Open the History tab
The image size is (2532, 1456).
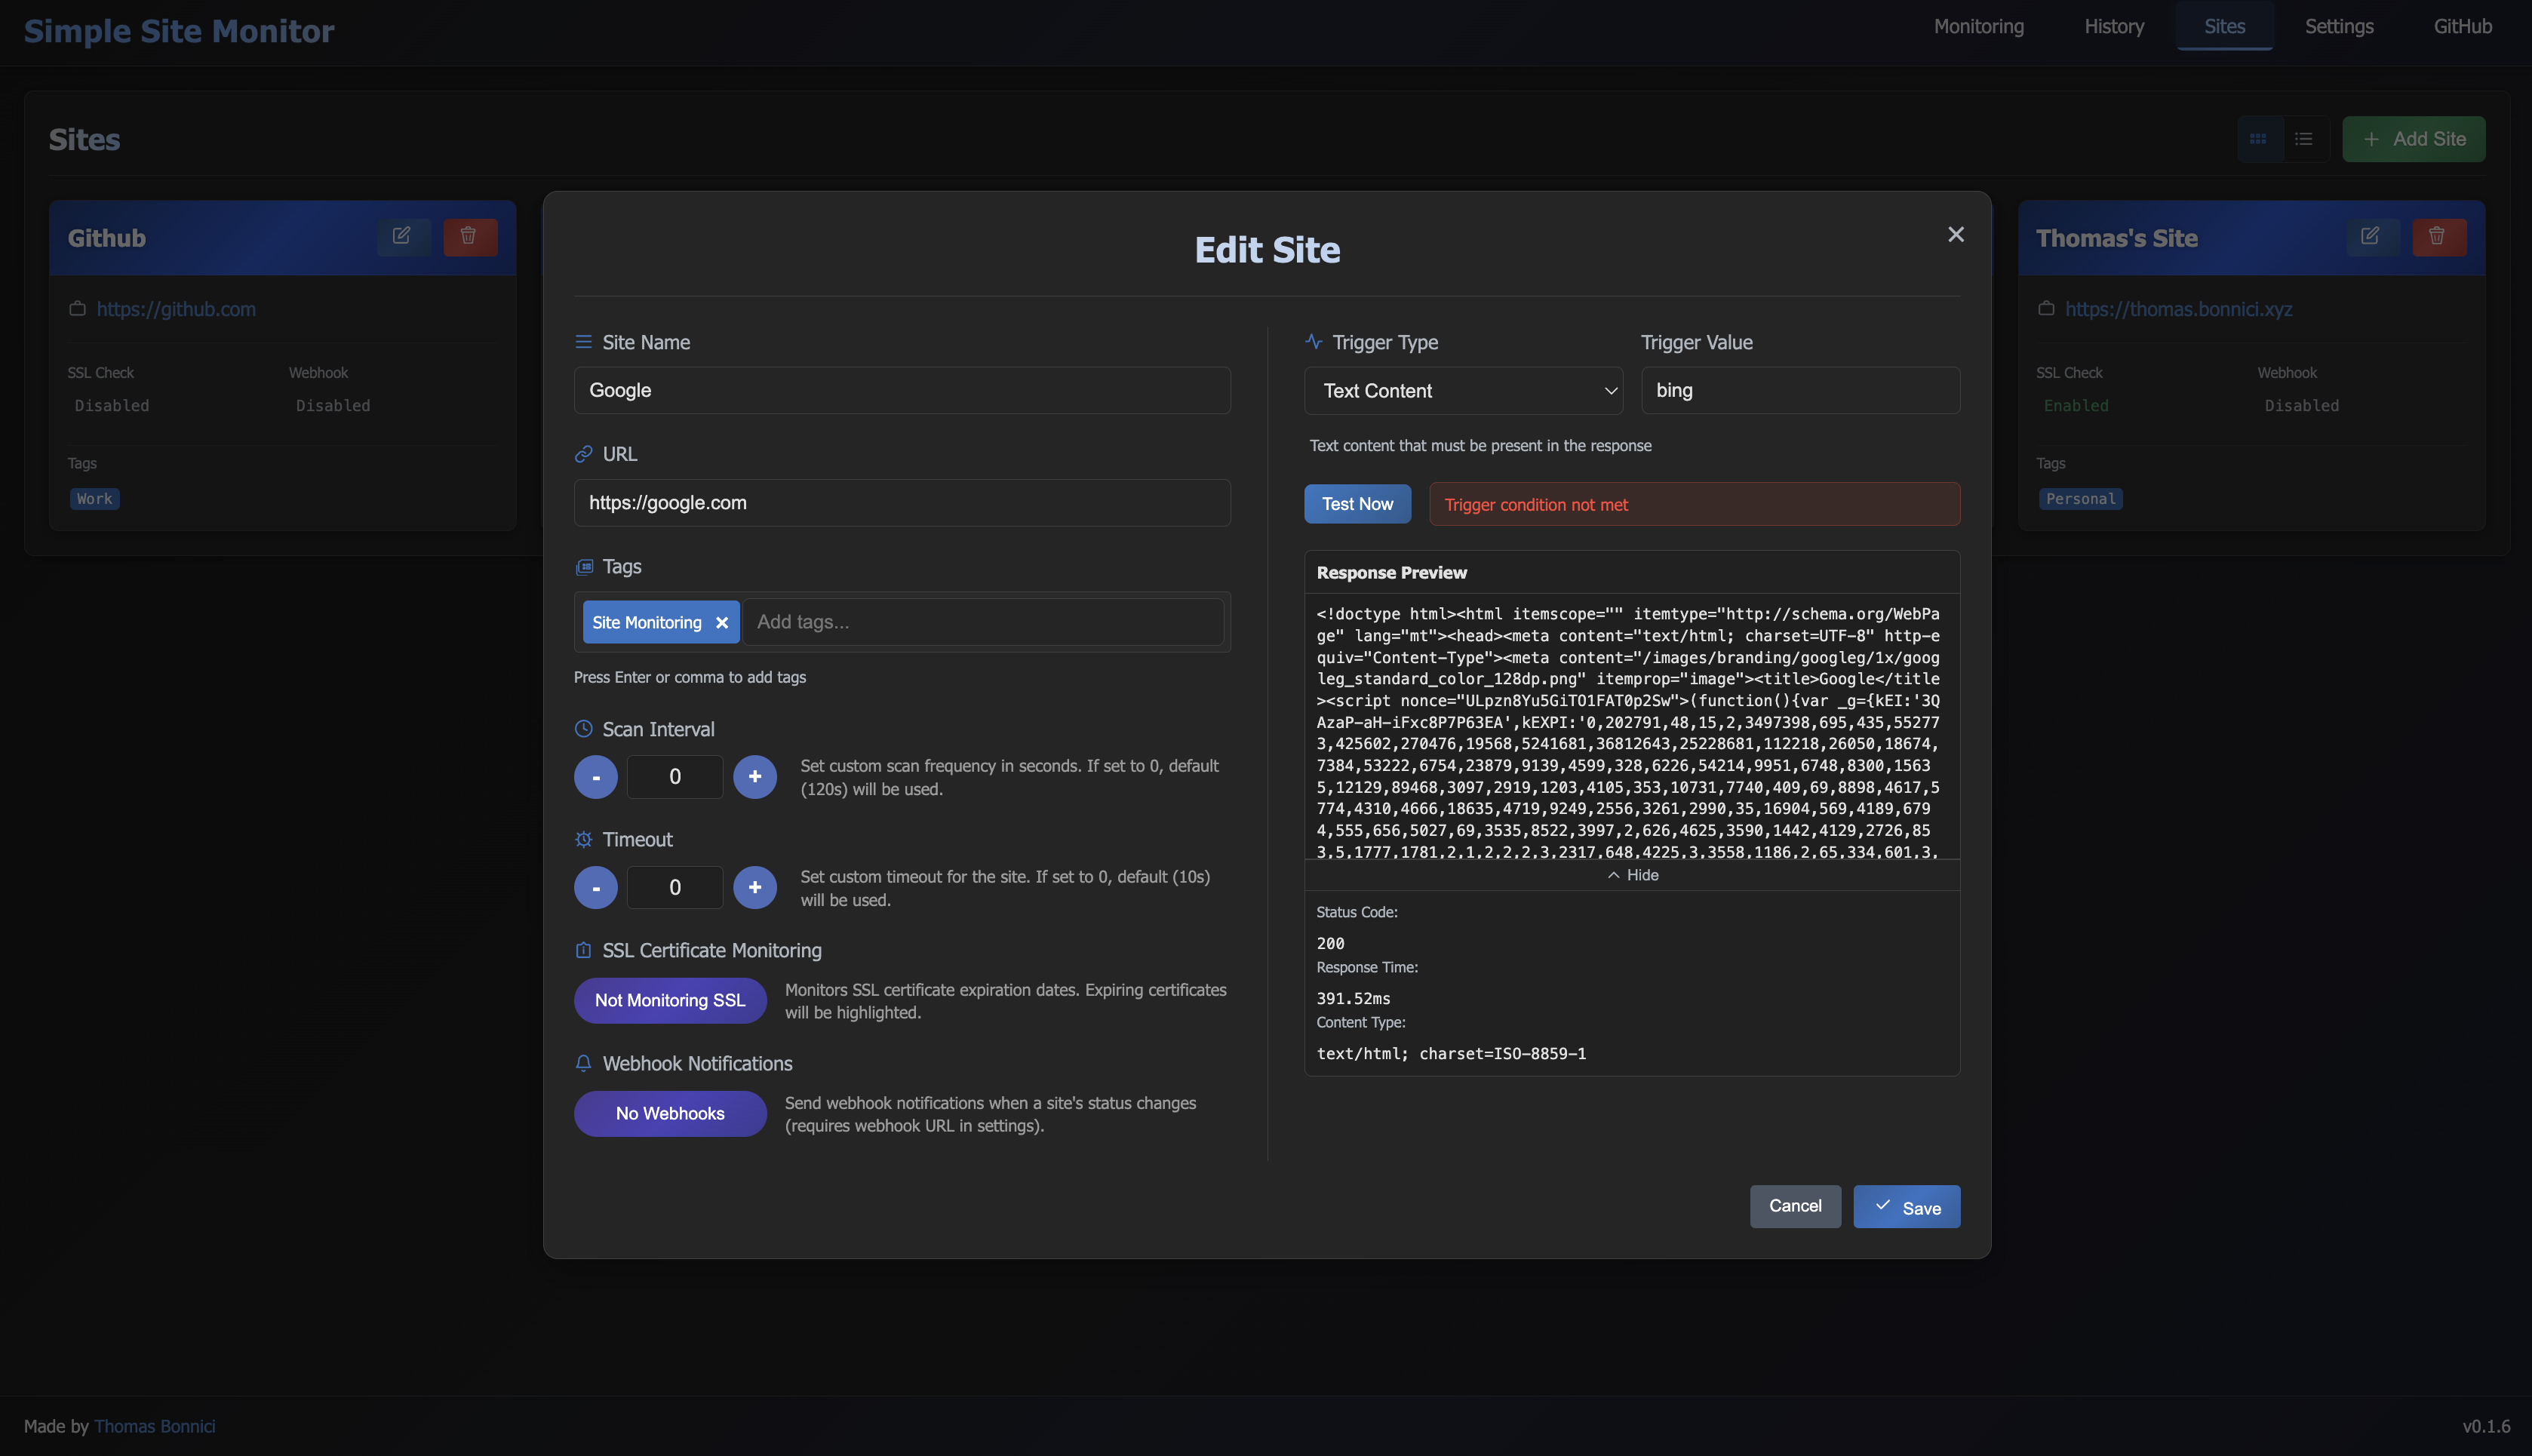pyautogui.click(x=2114, y=27)
